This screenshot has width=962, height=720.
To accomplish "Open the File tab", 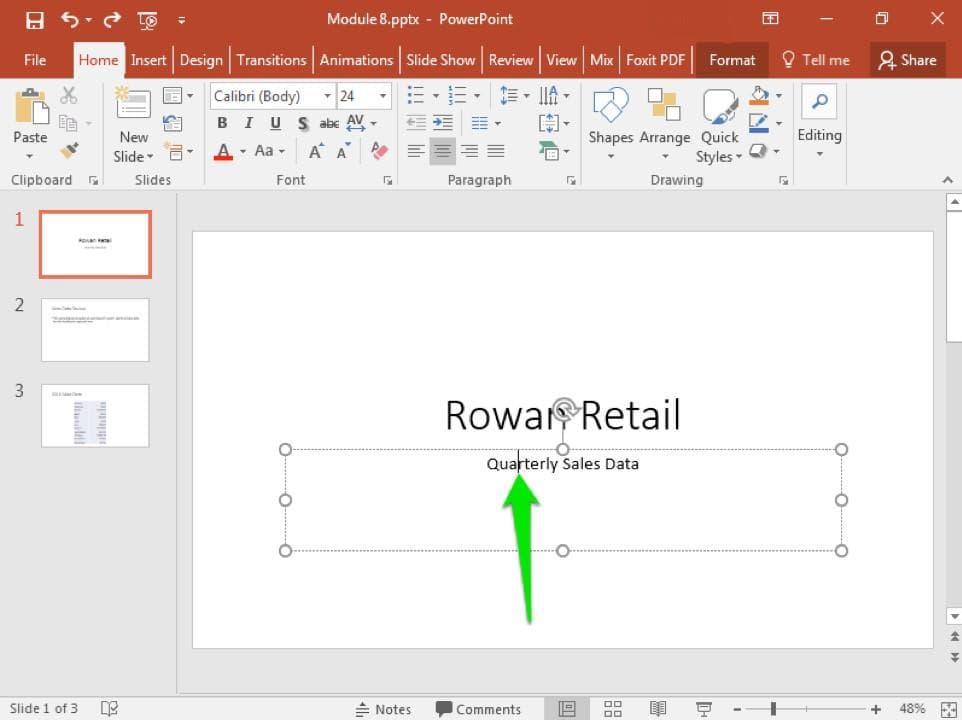I will (35, 60).
